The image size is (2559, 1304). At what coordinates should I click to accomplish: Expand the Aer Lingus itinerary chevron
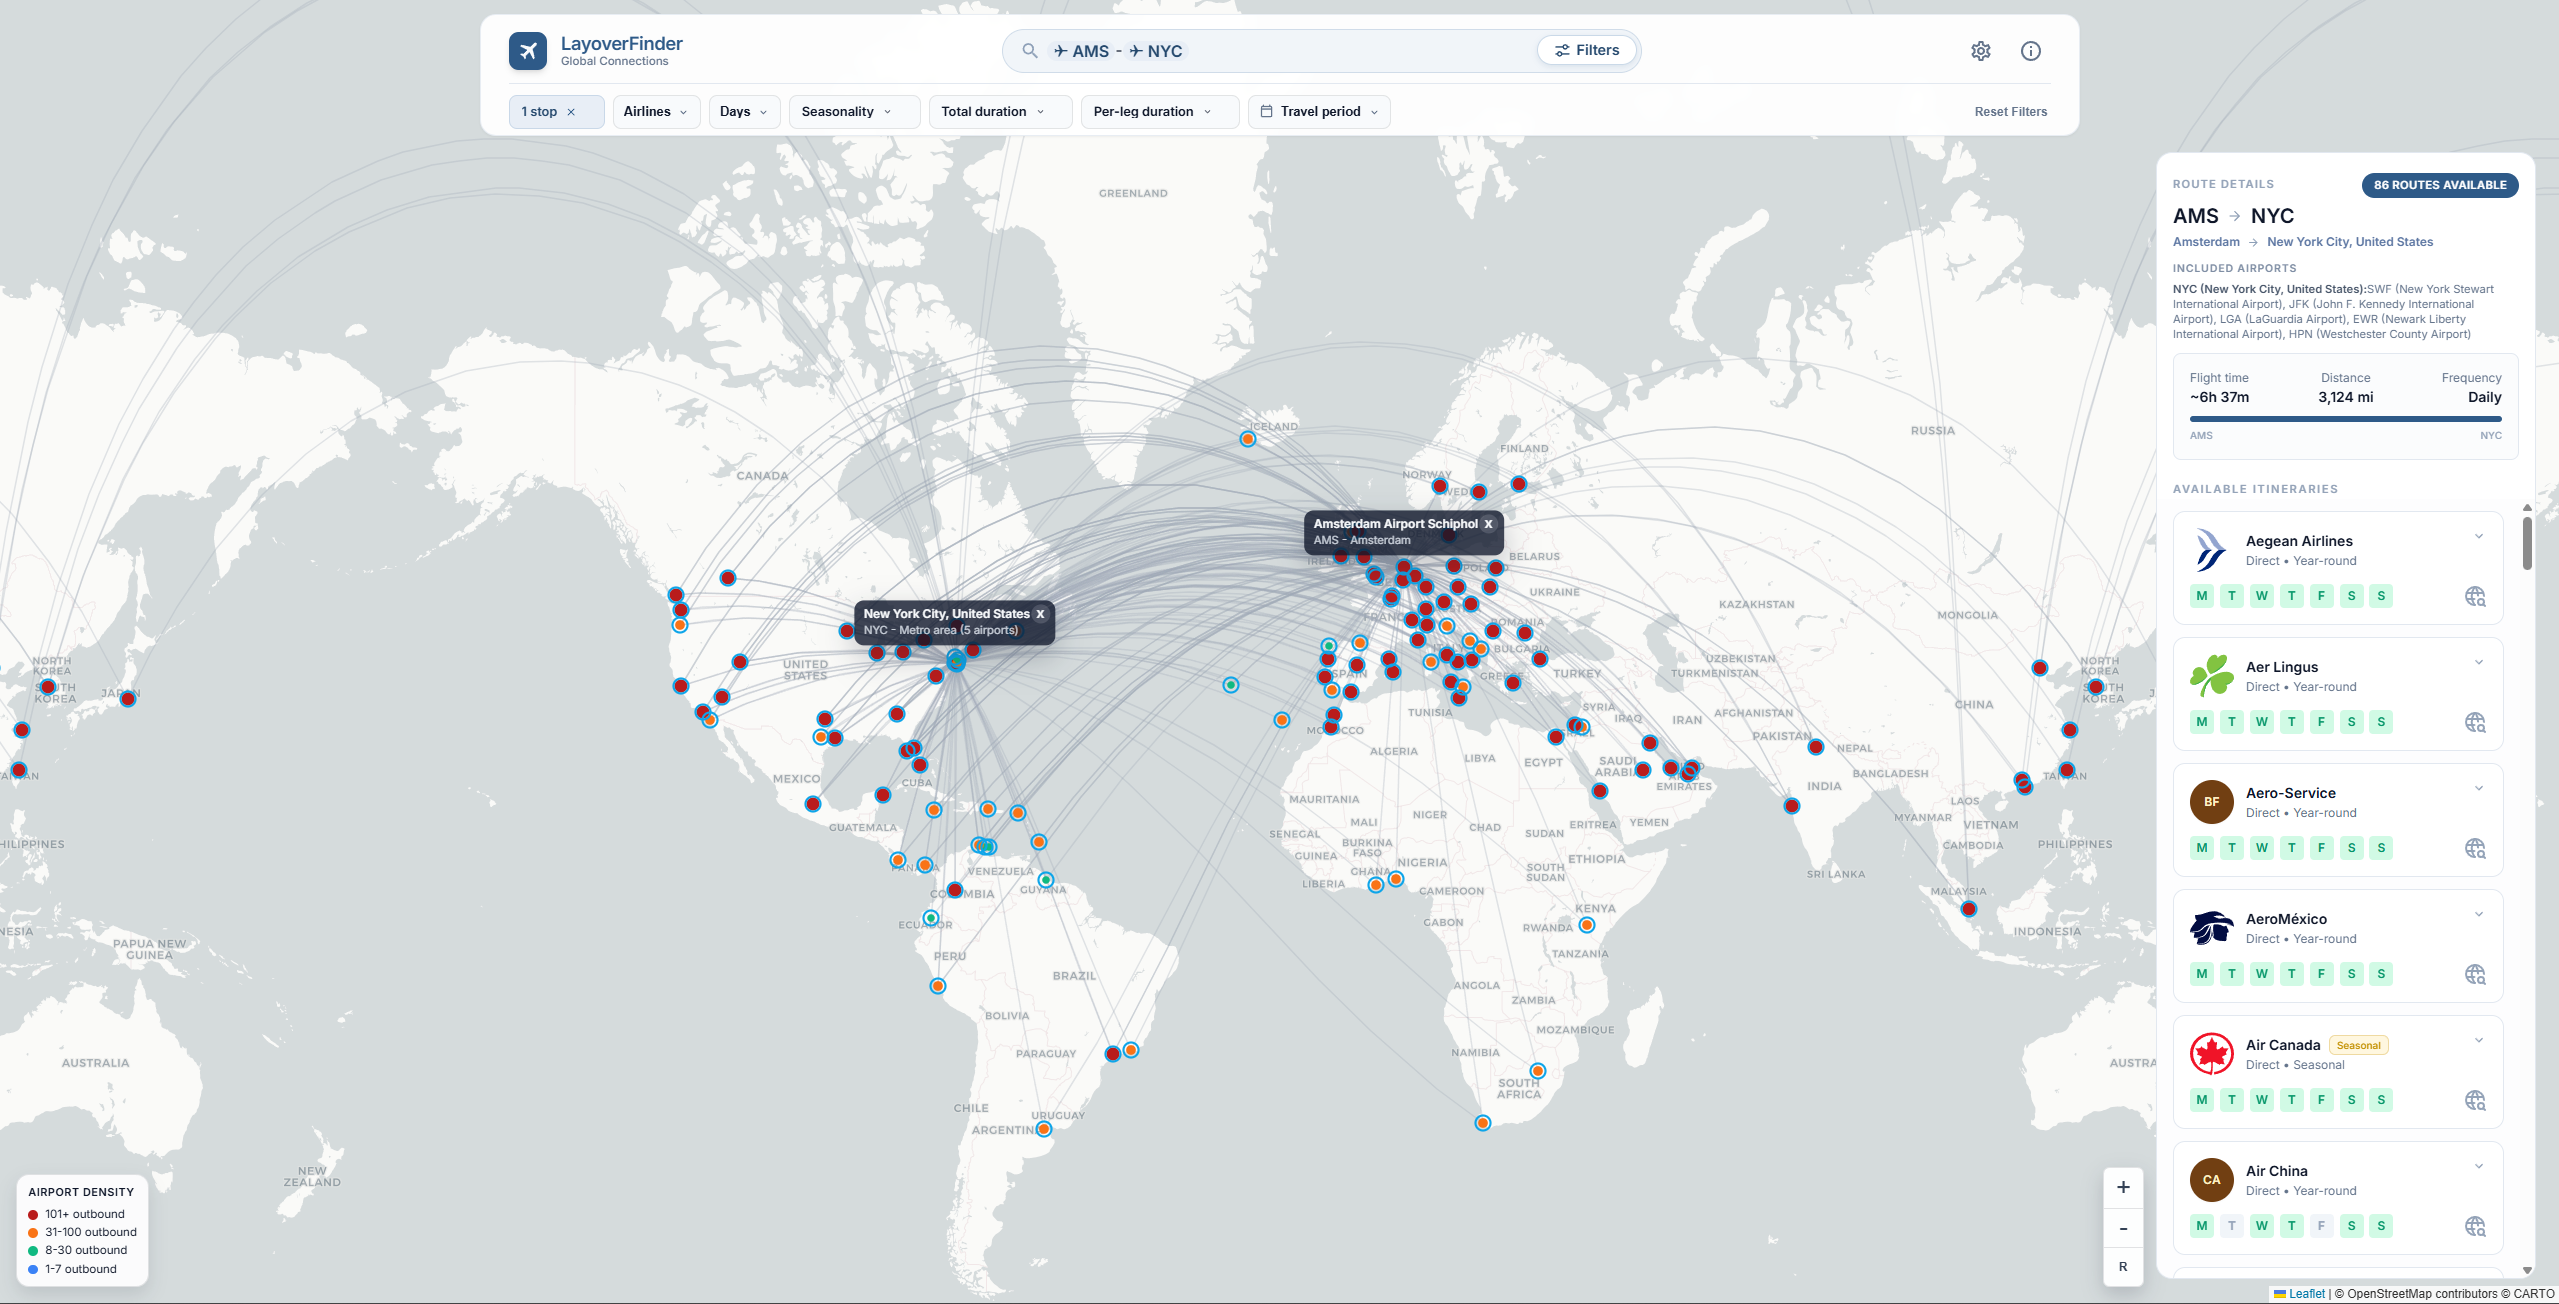(2477, 662)
